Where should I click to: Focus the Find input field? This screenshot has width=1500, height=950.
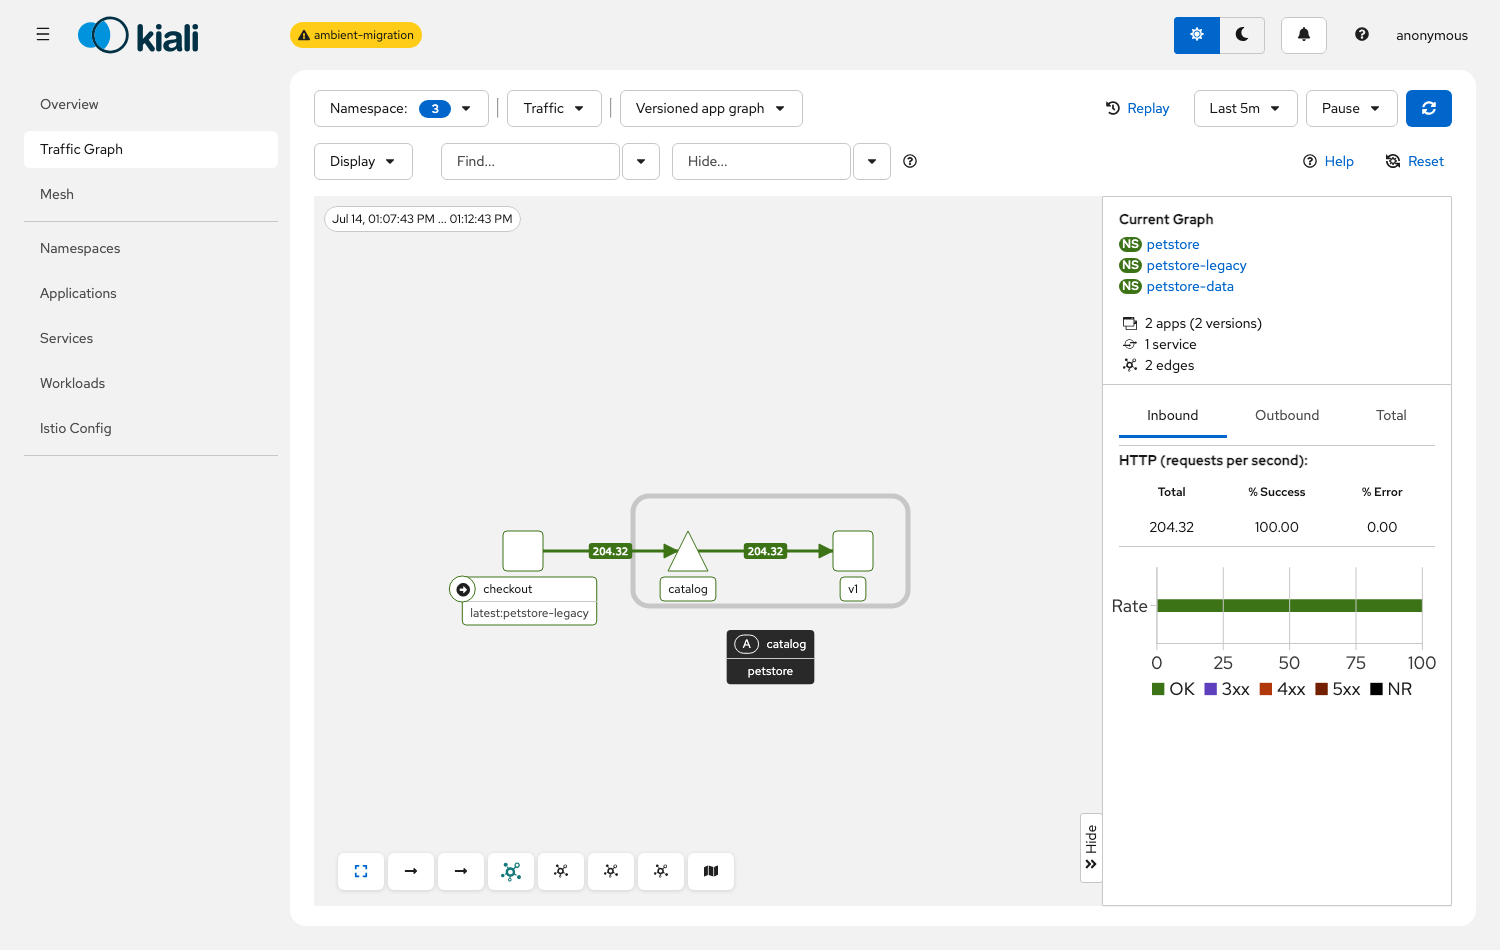(x=530, y=161)
